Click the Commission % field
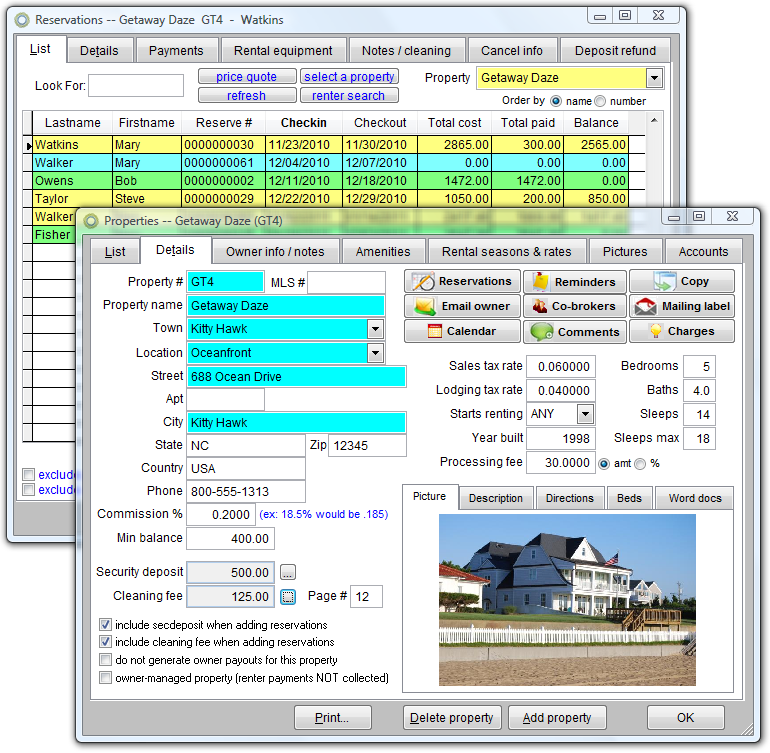Image resolution: width=770 pixels, height=753 pixels. click(221, 514)
